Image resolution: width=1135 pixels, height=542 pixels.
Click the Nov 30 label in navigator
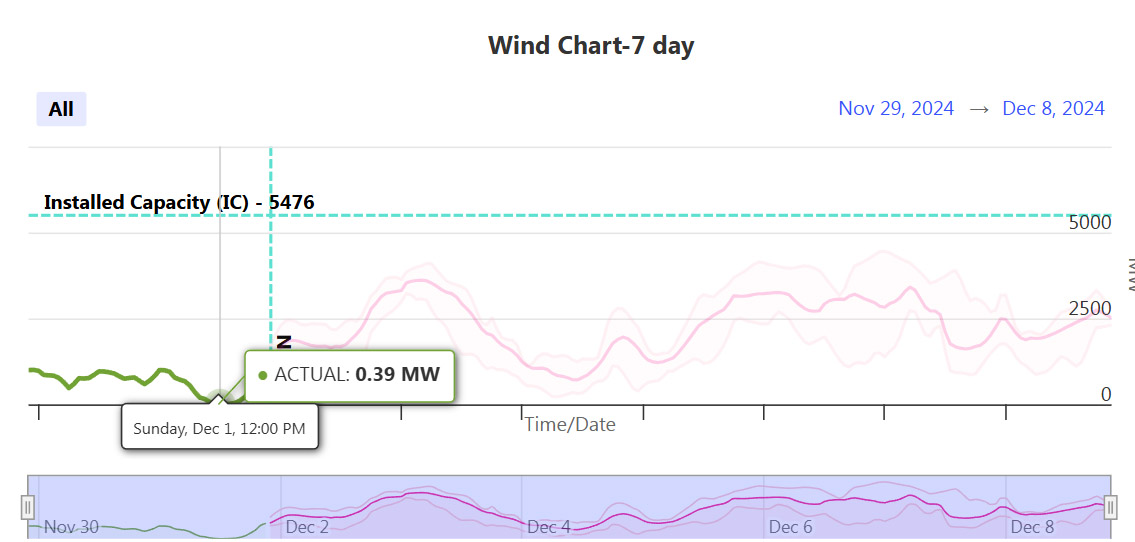tap(72, 527)
